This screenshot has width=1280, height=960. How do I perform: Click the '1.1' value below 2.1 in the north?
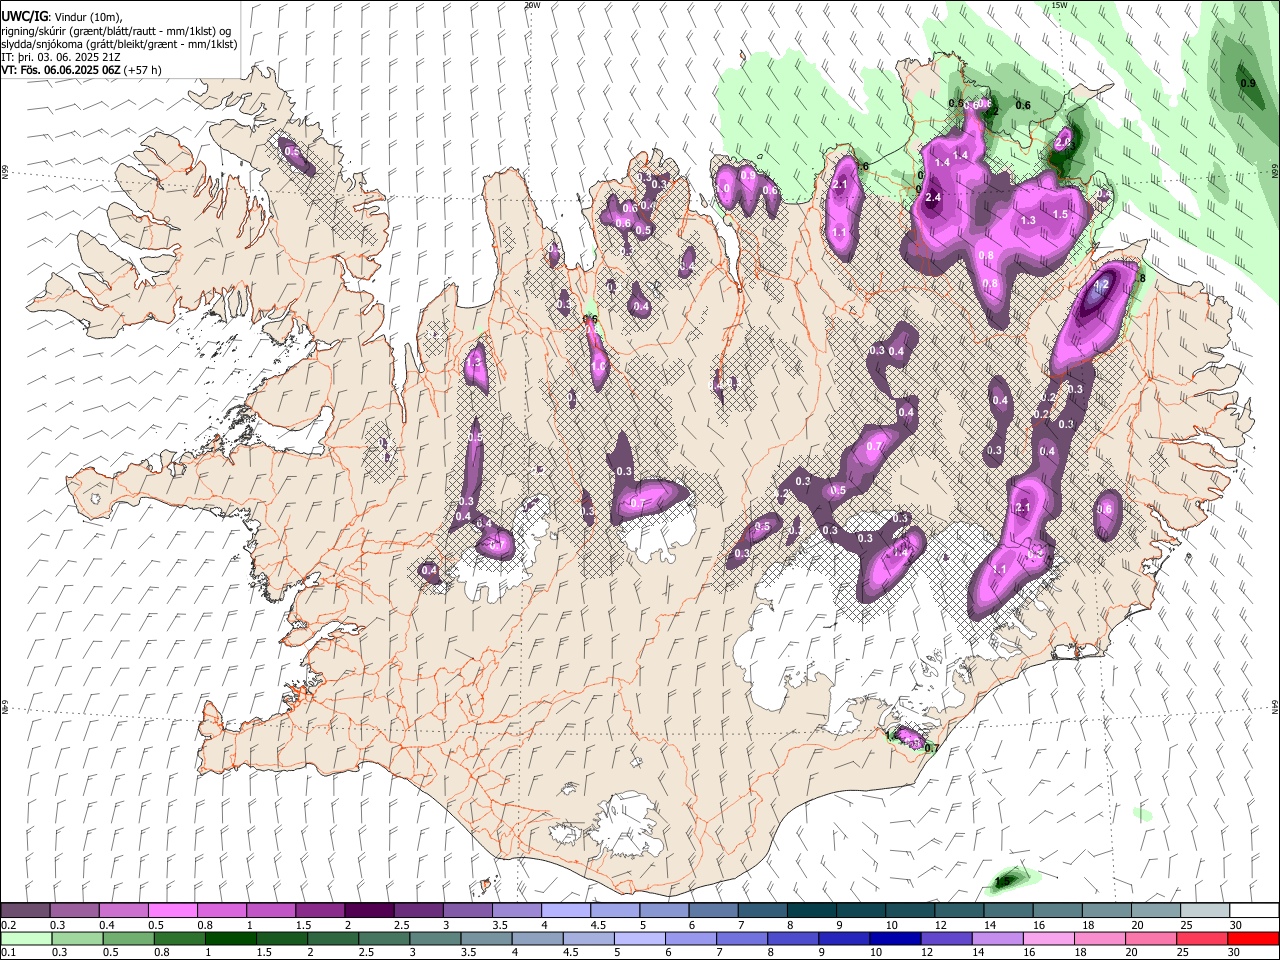point(839,232)
